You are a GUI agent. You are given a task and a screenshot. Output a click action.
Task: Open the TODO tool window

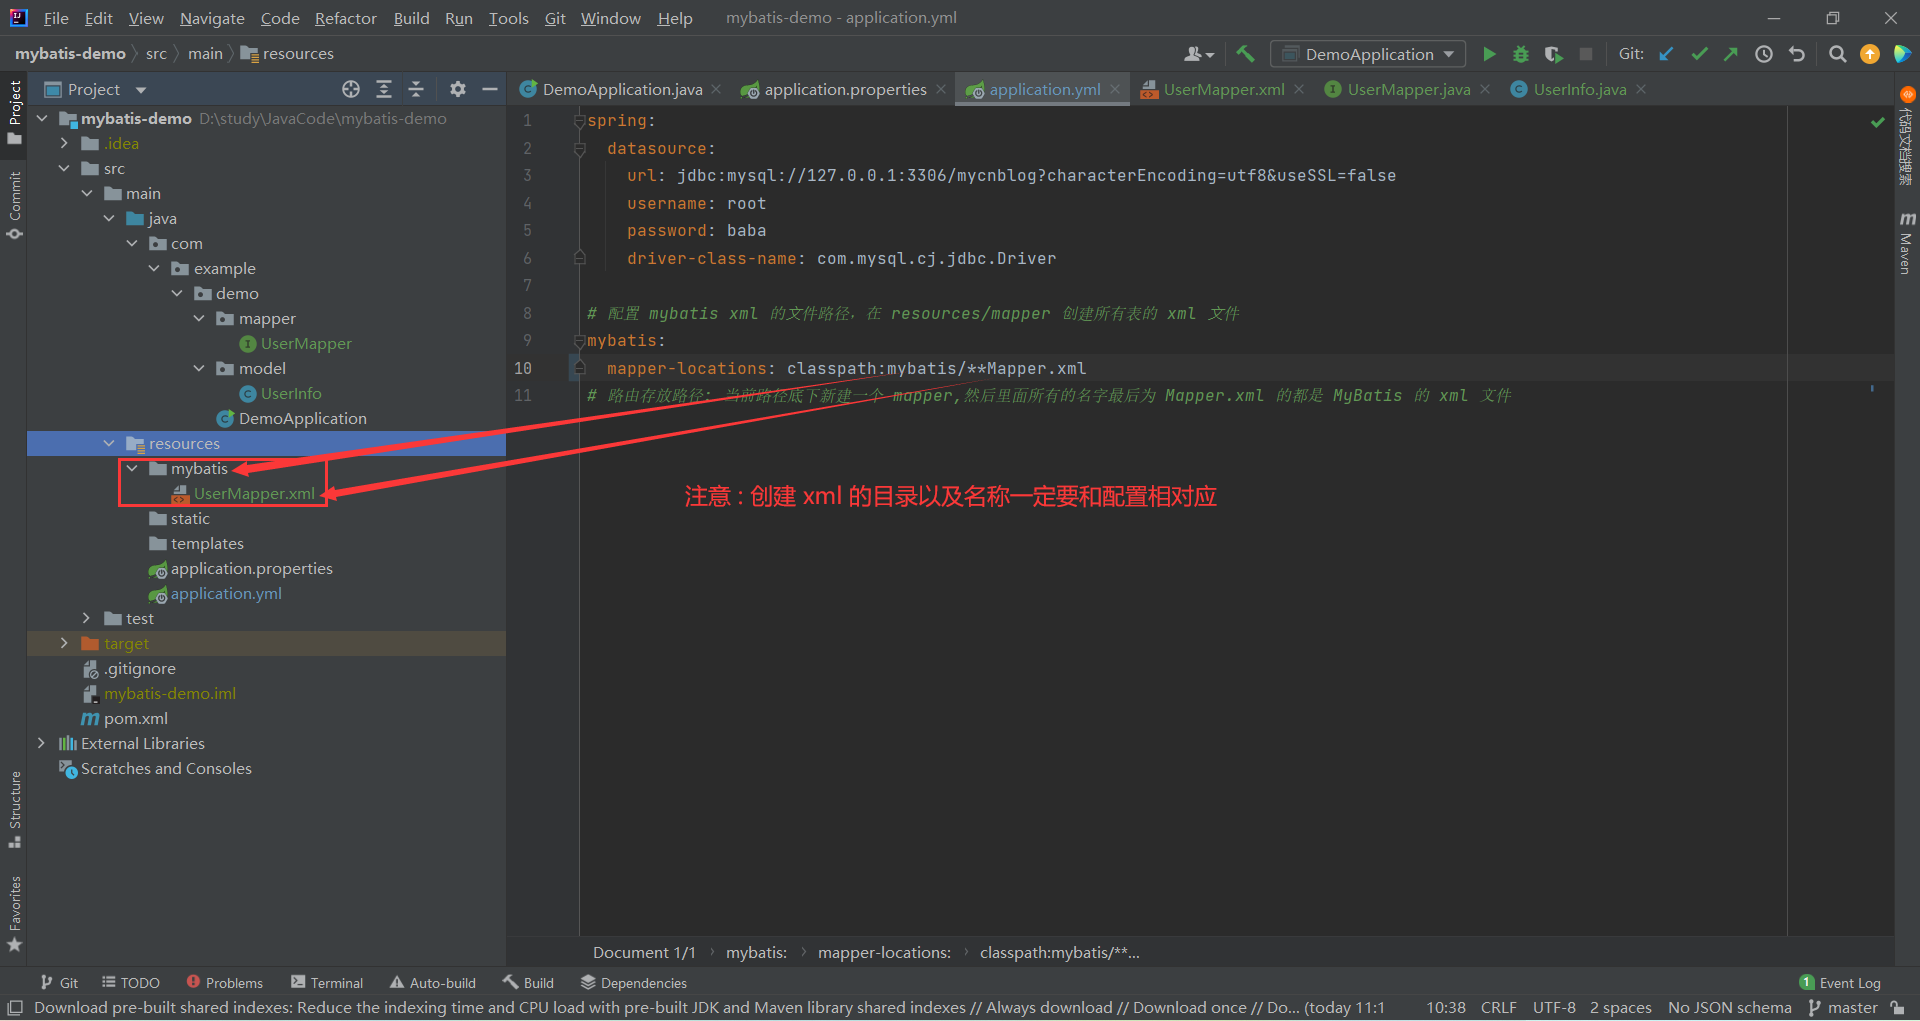click(131, 983)
